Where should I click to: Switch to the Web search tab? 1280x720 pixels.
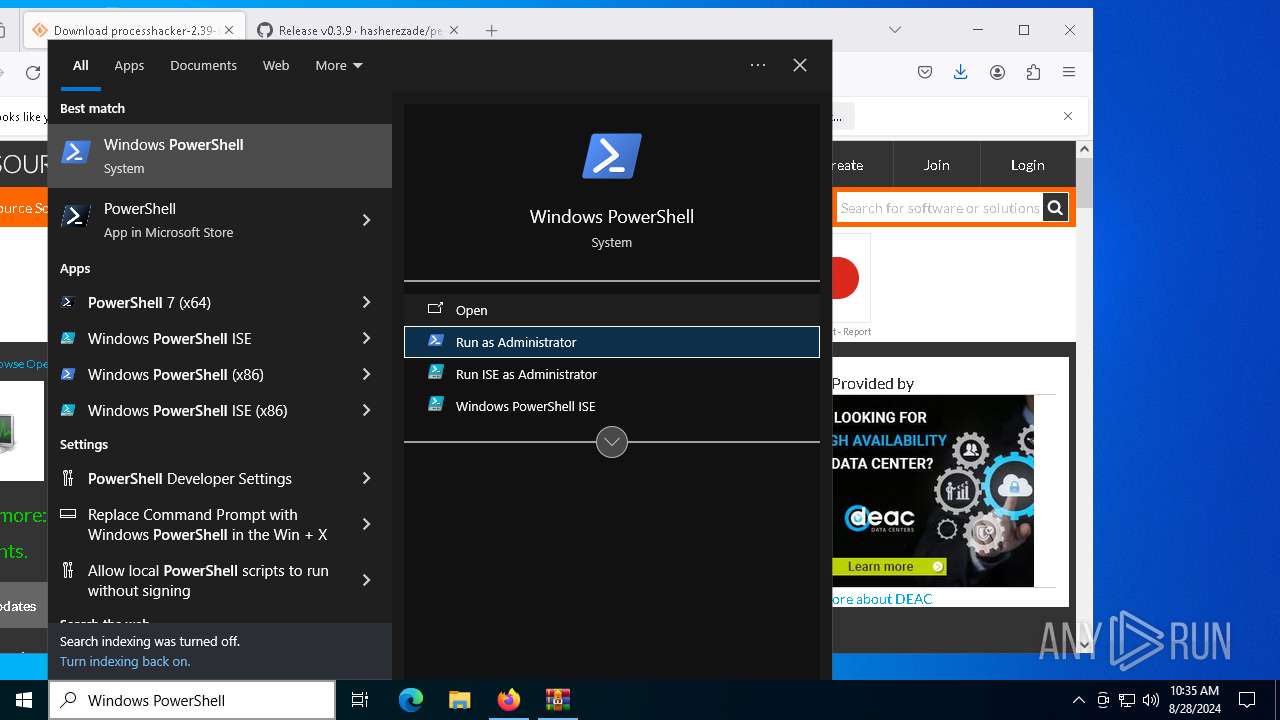(276, 65)
